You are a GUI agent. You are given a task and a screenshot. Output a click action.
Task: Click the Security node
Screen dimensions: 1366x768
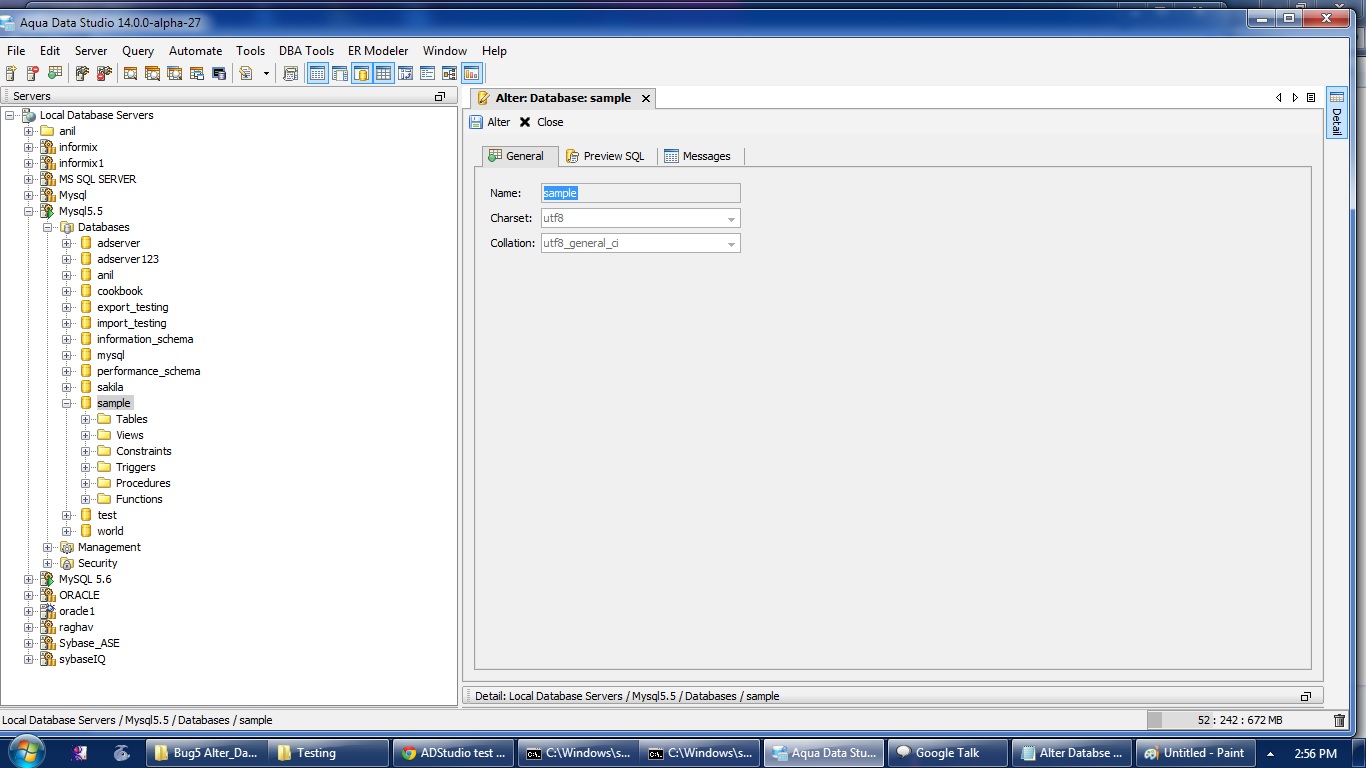point(97,563)
